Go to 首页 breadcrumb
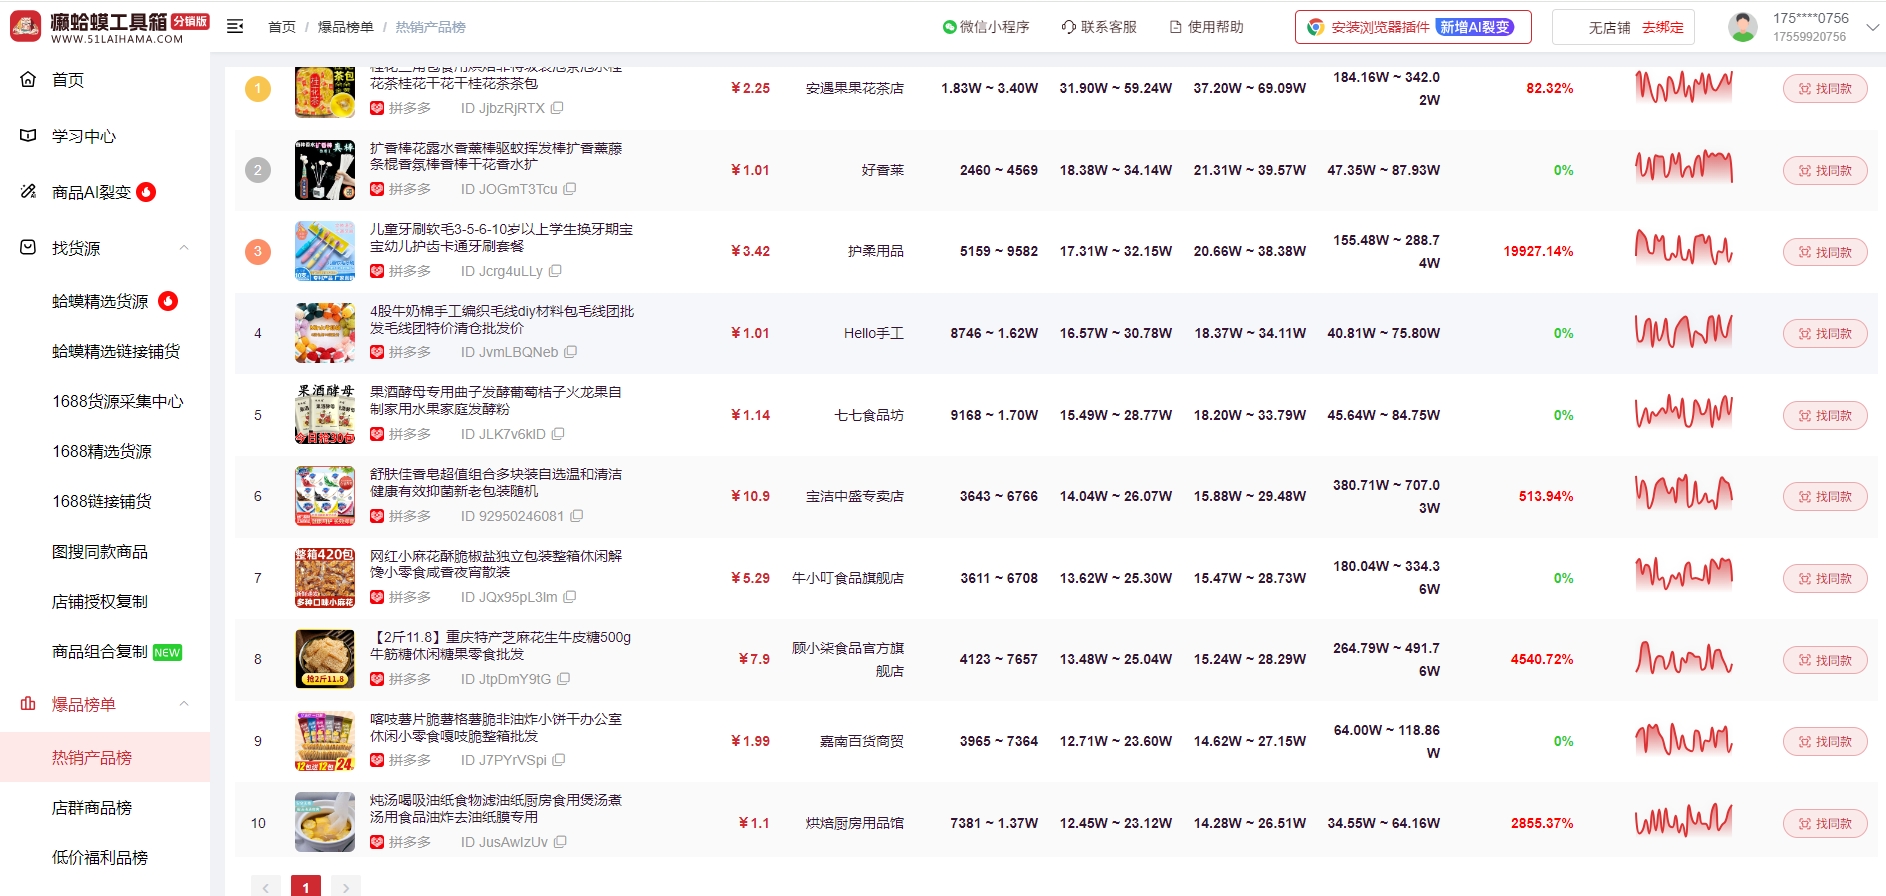The image size is (1886, 896). 282,27
